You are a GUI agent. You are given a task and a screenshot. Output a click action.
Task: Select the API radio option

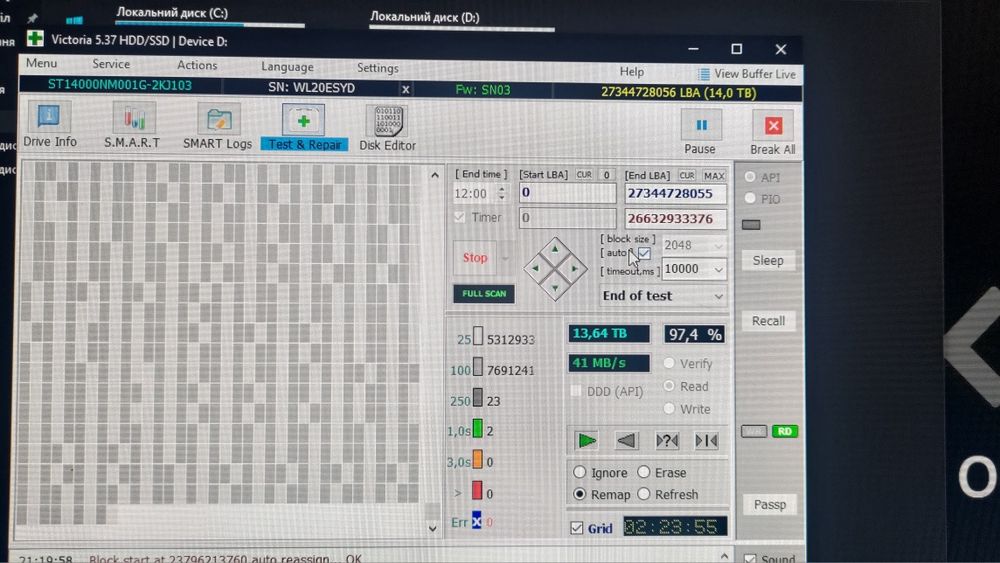750,177
